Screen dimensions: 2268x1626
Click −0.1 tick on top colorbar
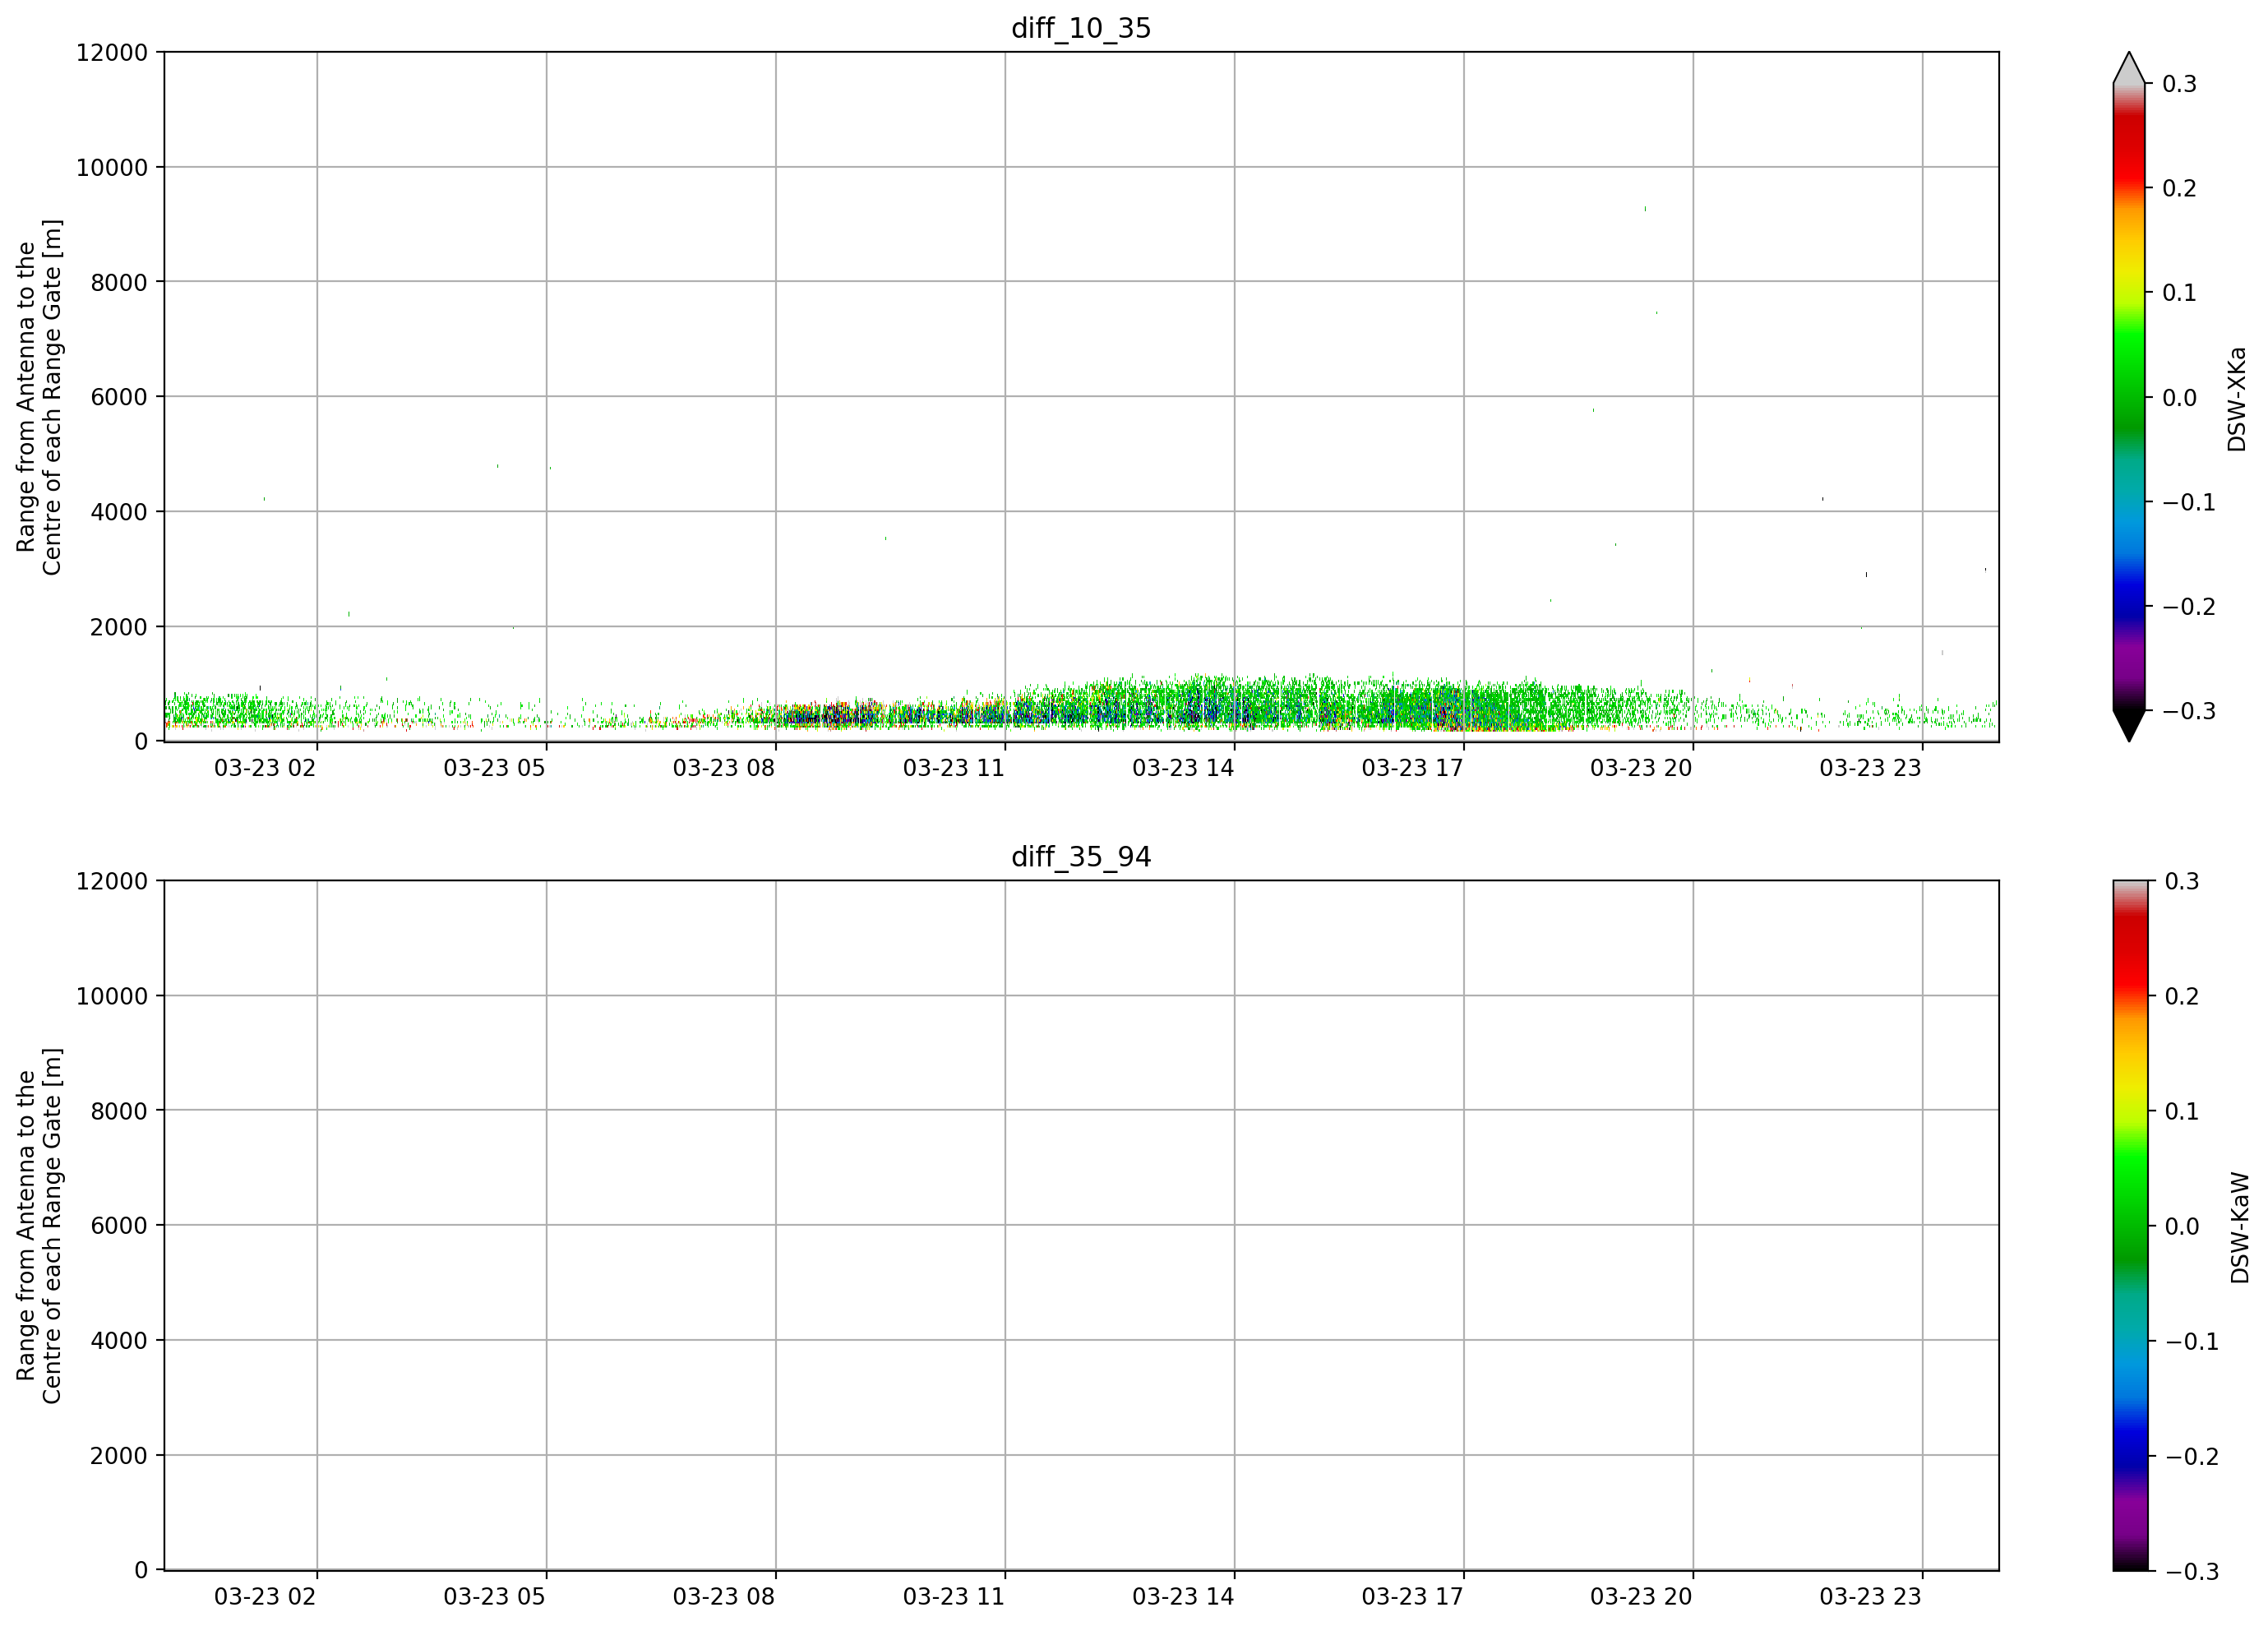2189,502
